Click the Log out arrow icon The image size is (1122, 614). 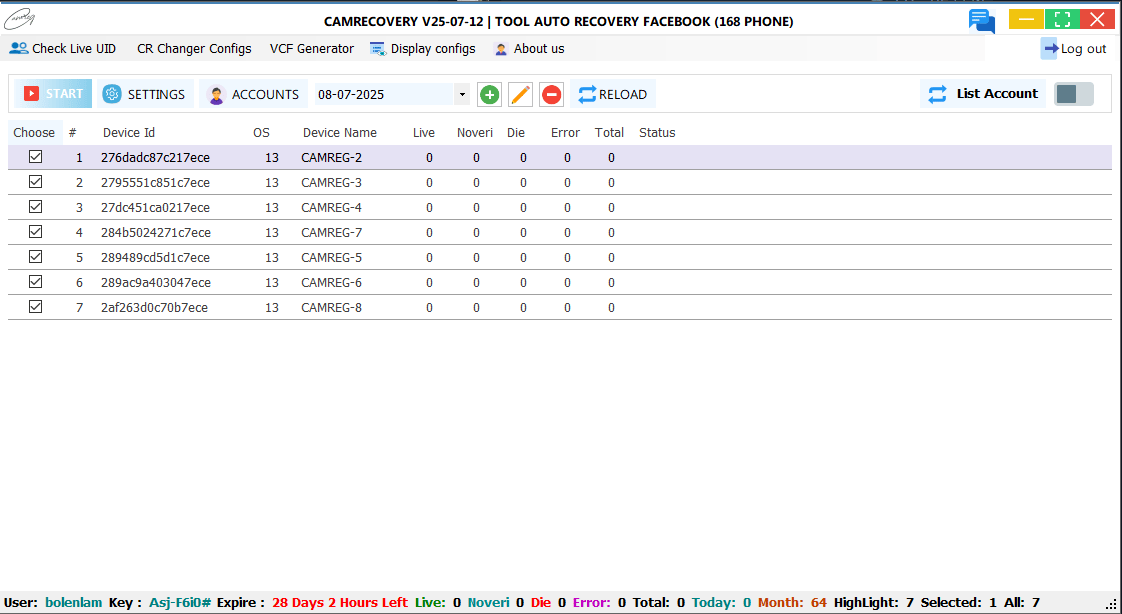tap(1049, 48)
